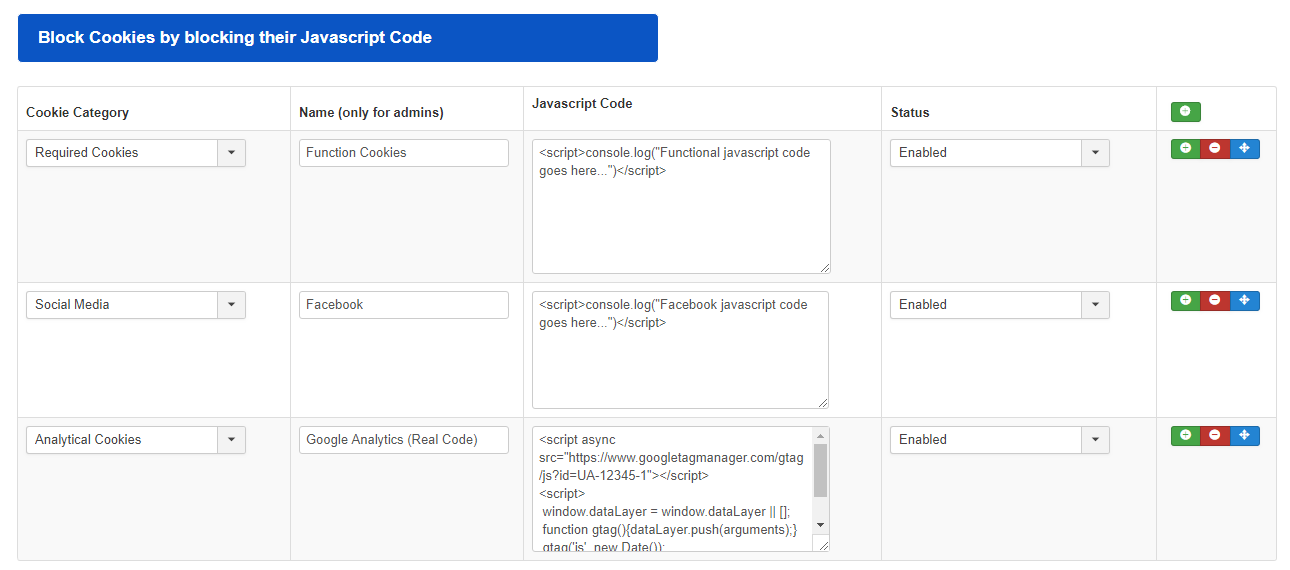This screenshot has width=1290, height=570.
Task: Click into Functional javascript code textarea
Action: (x=681, y=206)
